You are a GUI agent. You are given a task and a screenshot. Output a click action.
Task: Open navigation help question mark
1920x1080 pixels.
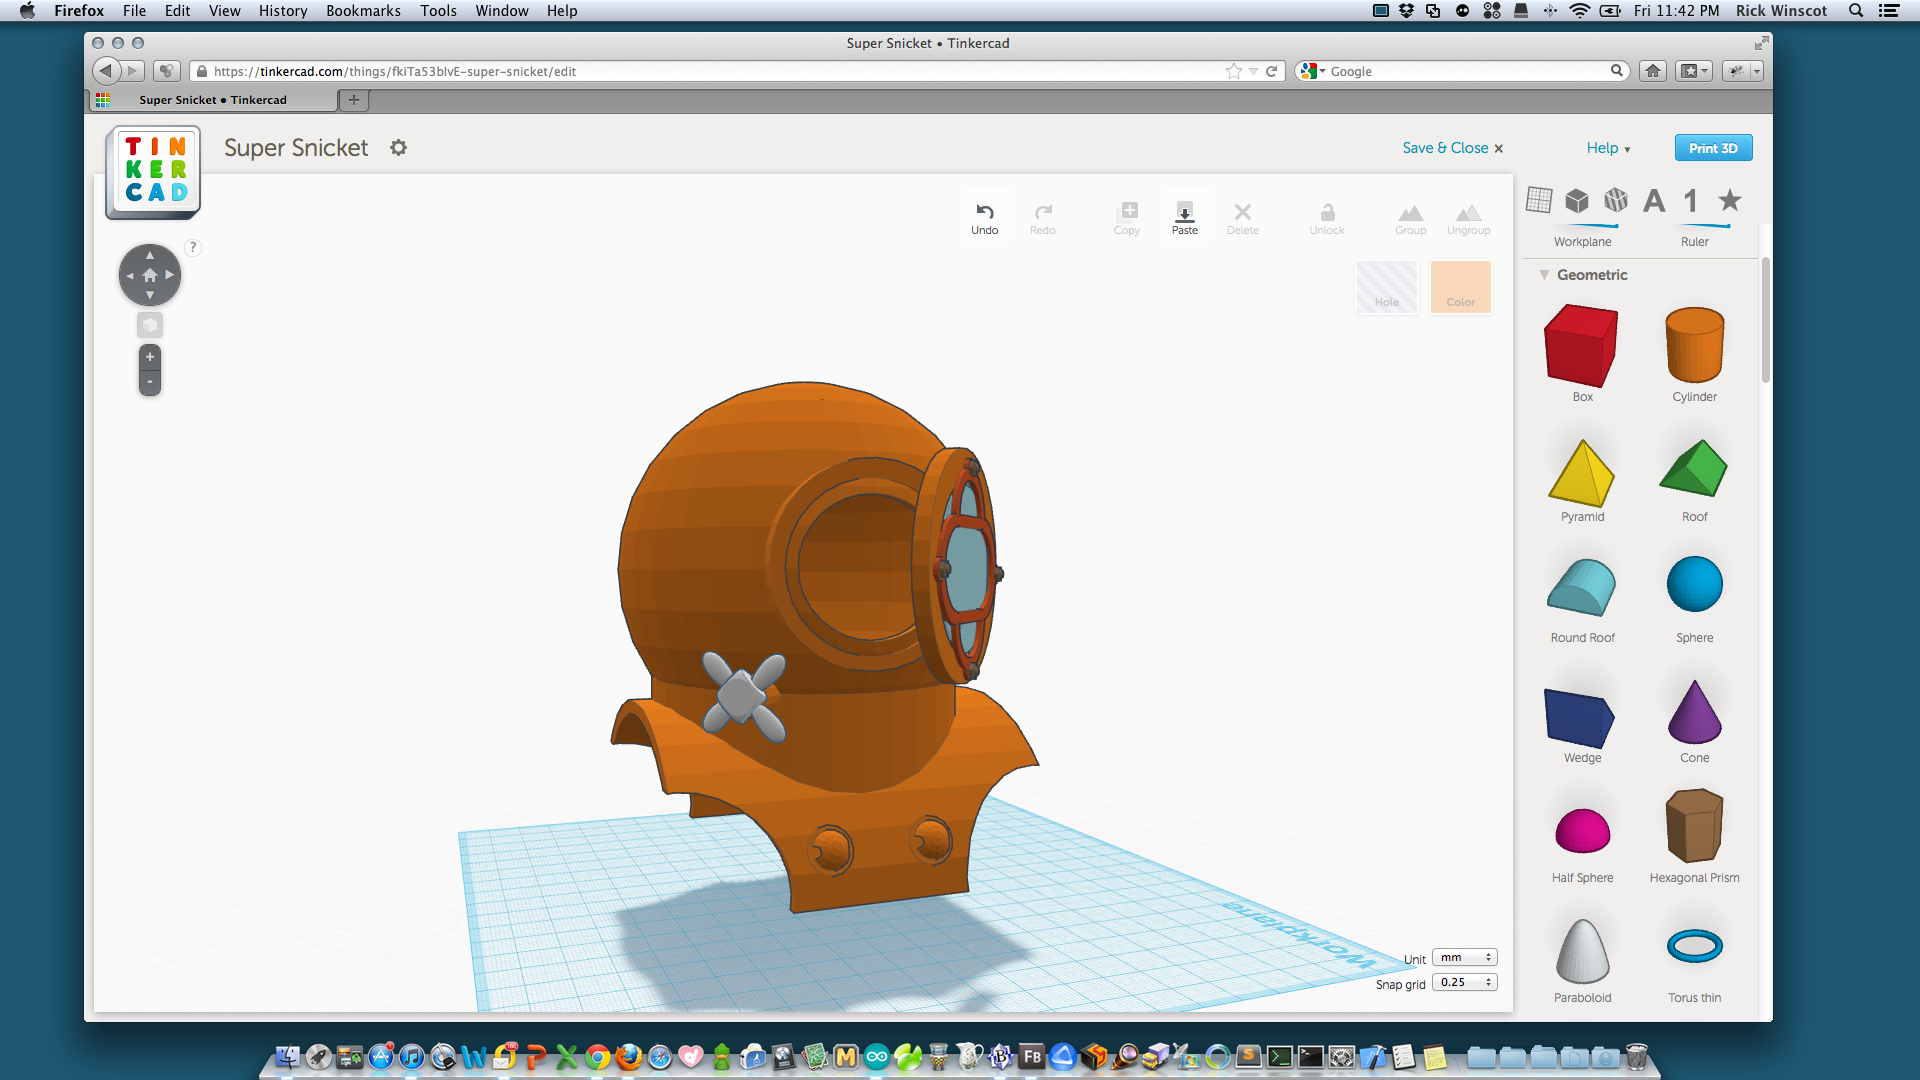coord(193,247)
